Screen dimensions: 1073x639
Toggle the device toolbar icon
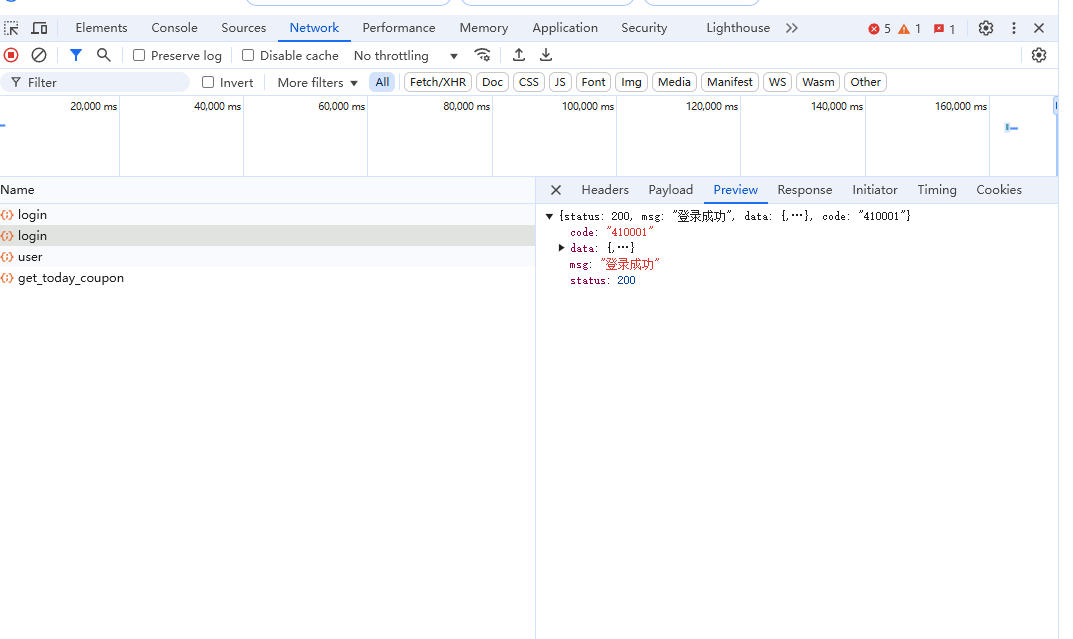coord(39,28)
